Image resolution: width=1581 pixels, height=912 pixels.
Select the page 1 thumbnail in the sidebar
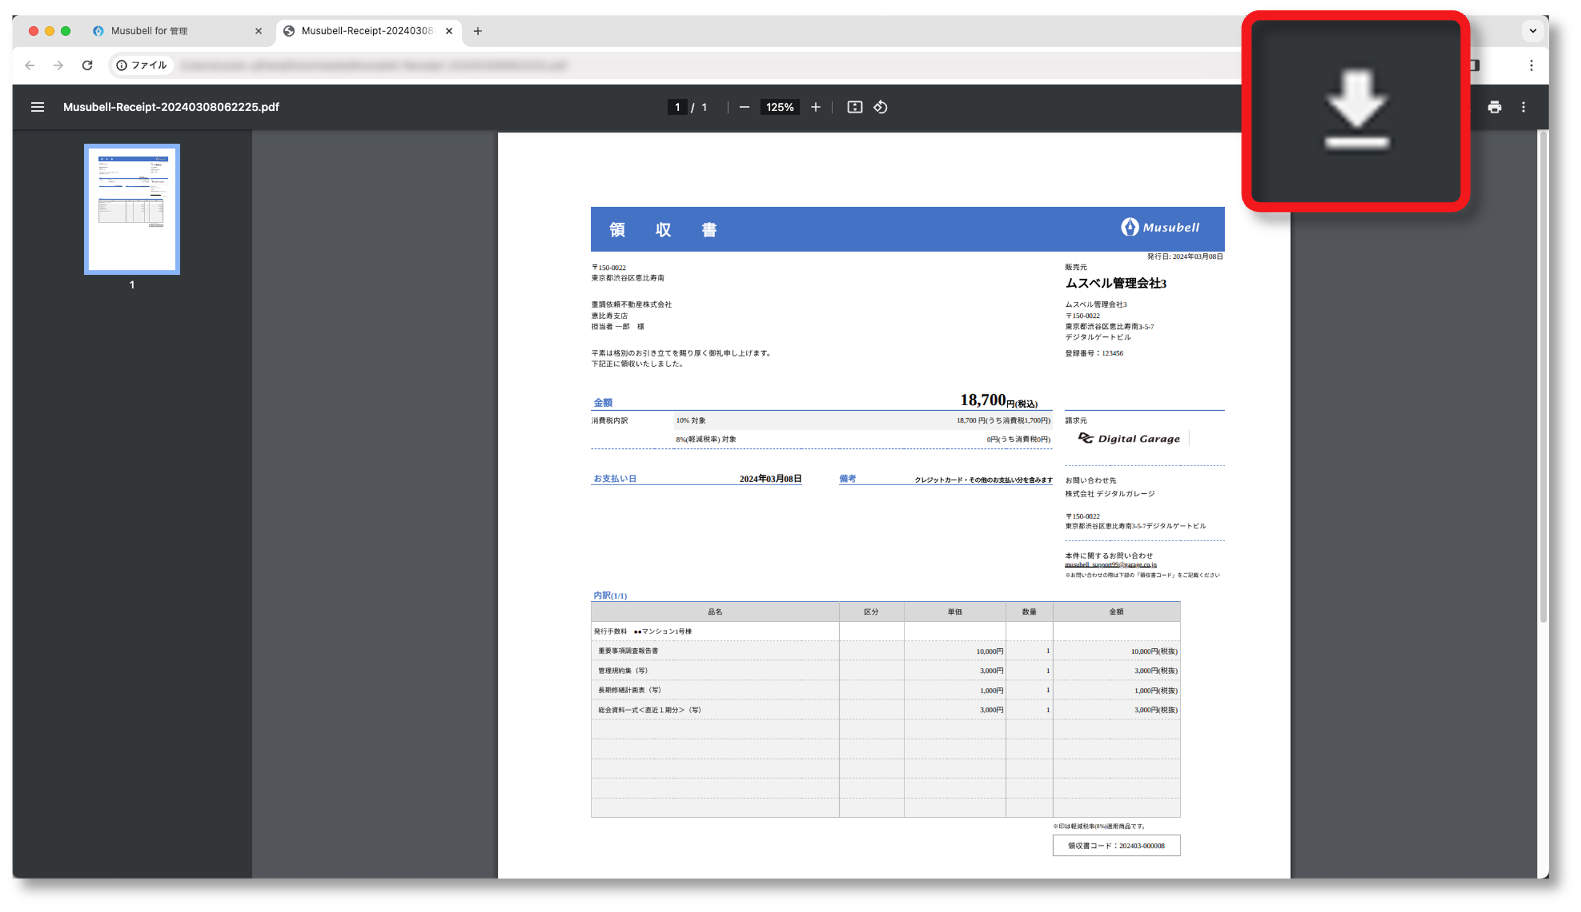pyautogui.click(x=132, y=209)
